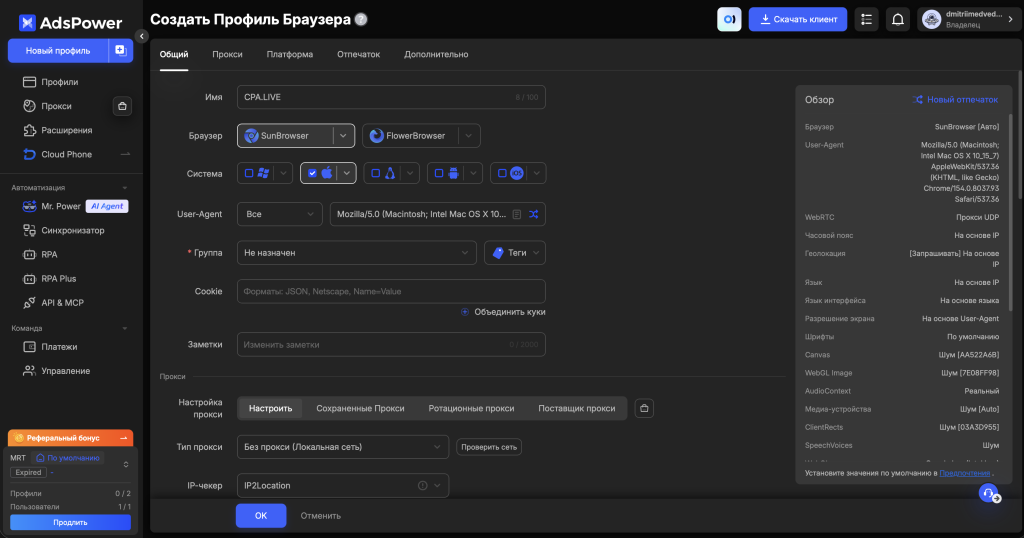Open Тип прокси dropdown
Image resolution: width=1024 pixels, height=538 pixels.
pos(343,447)
